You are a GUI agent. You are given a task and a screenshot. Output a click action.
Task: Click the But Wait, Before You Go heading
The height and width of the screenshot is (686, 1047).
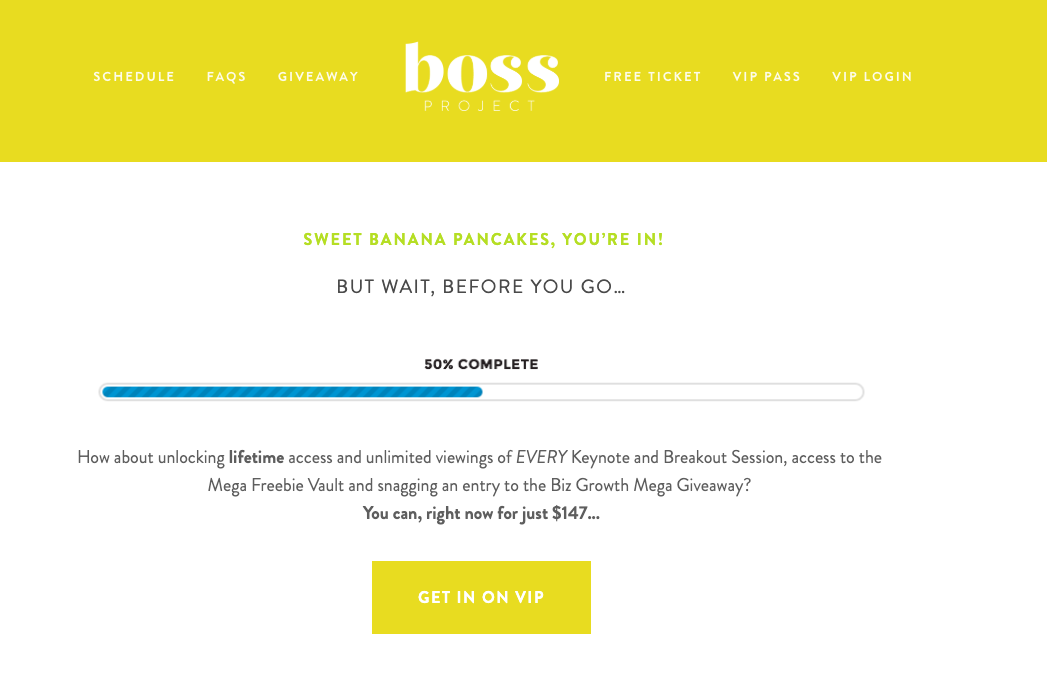coord(481,287)
